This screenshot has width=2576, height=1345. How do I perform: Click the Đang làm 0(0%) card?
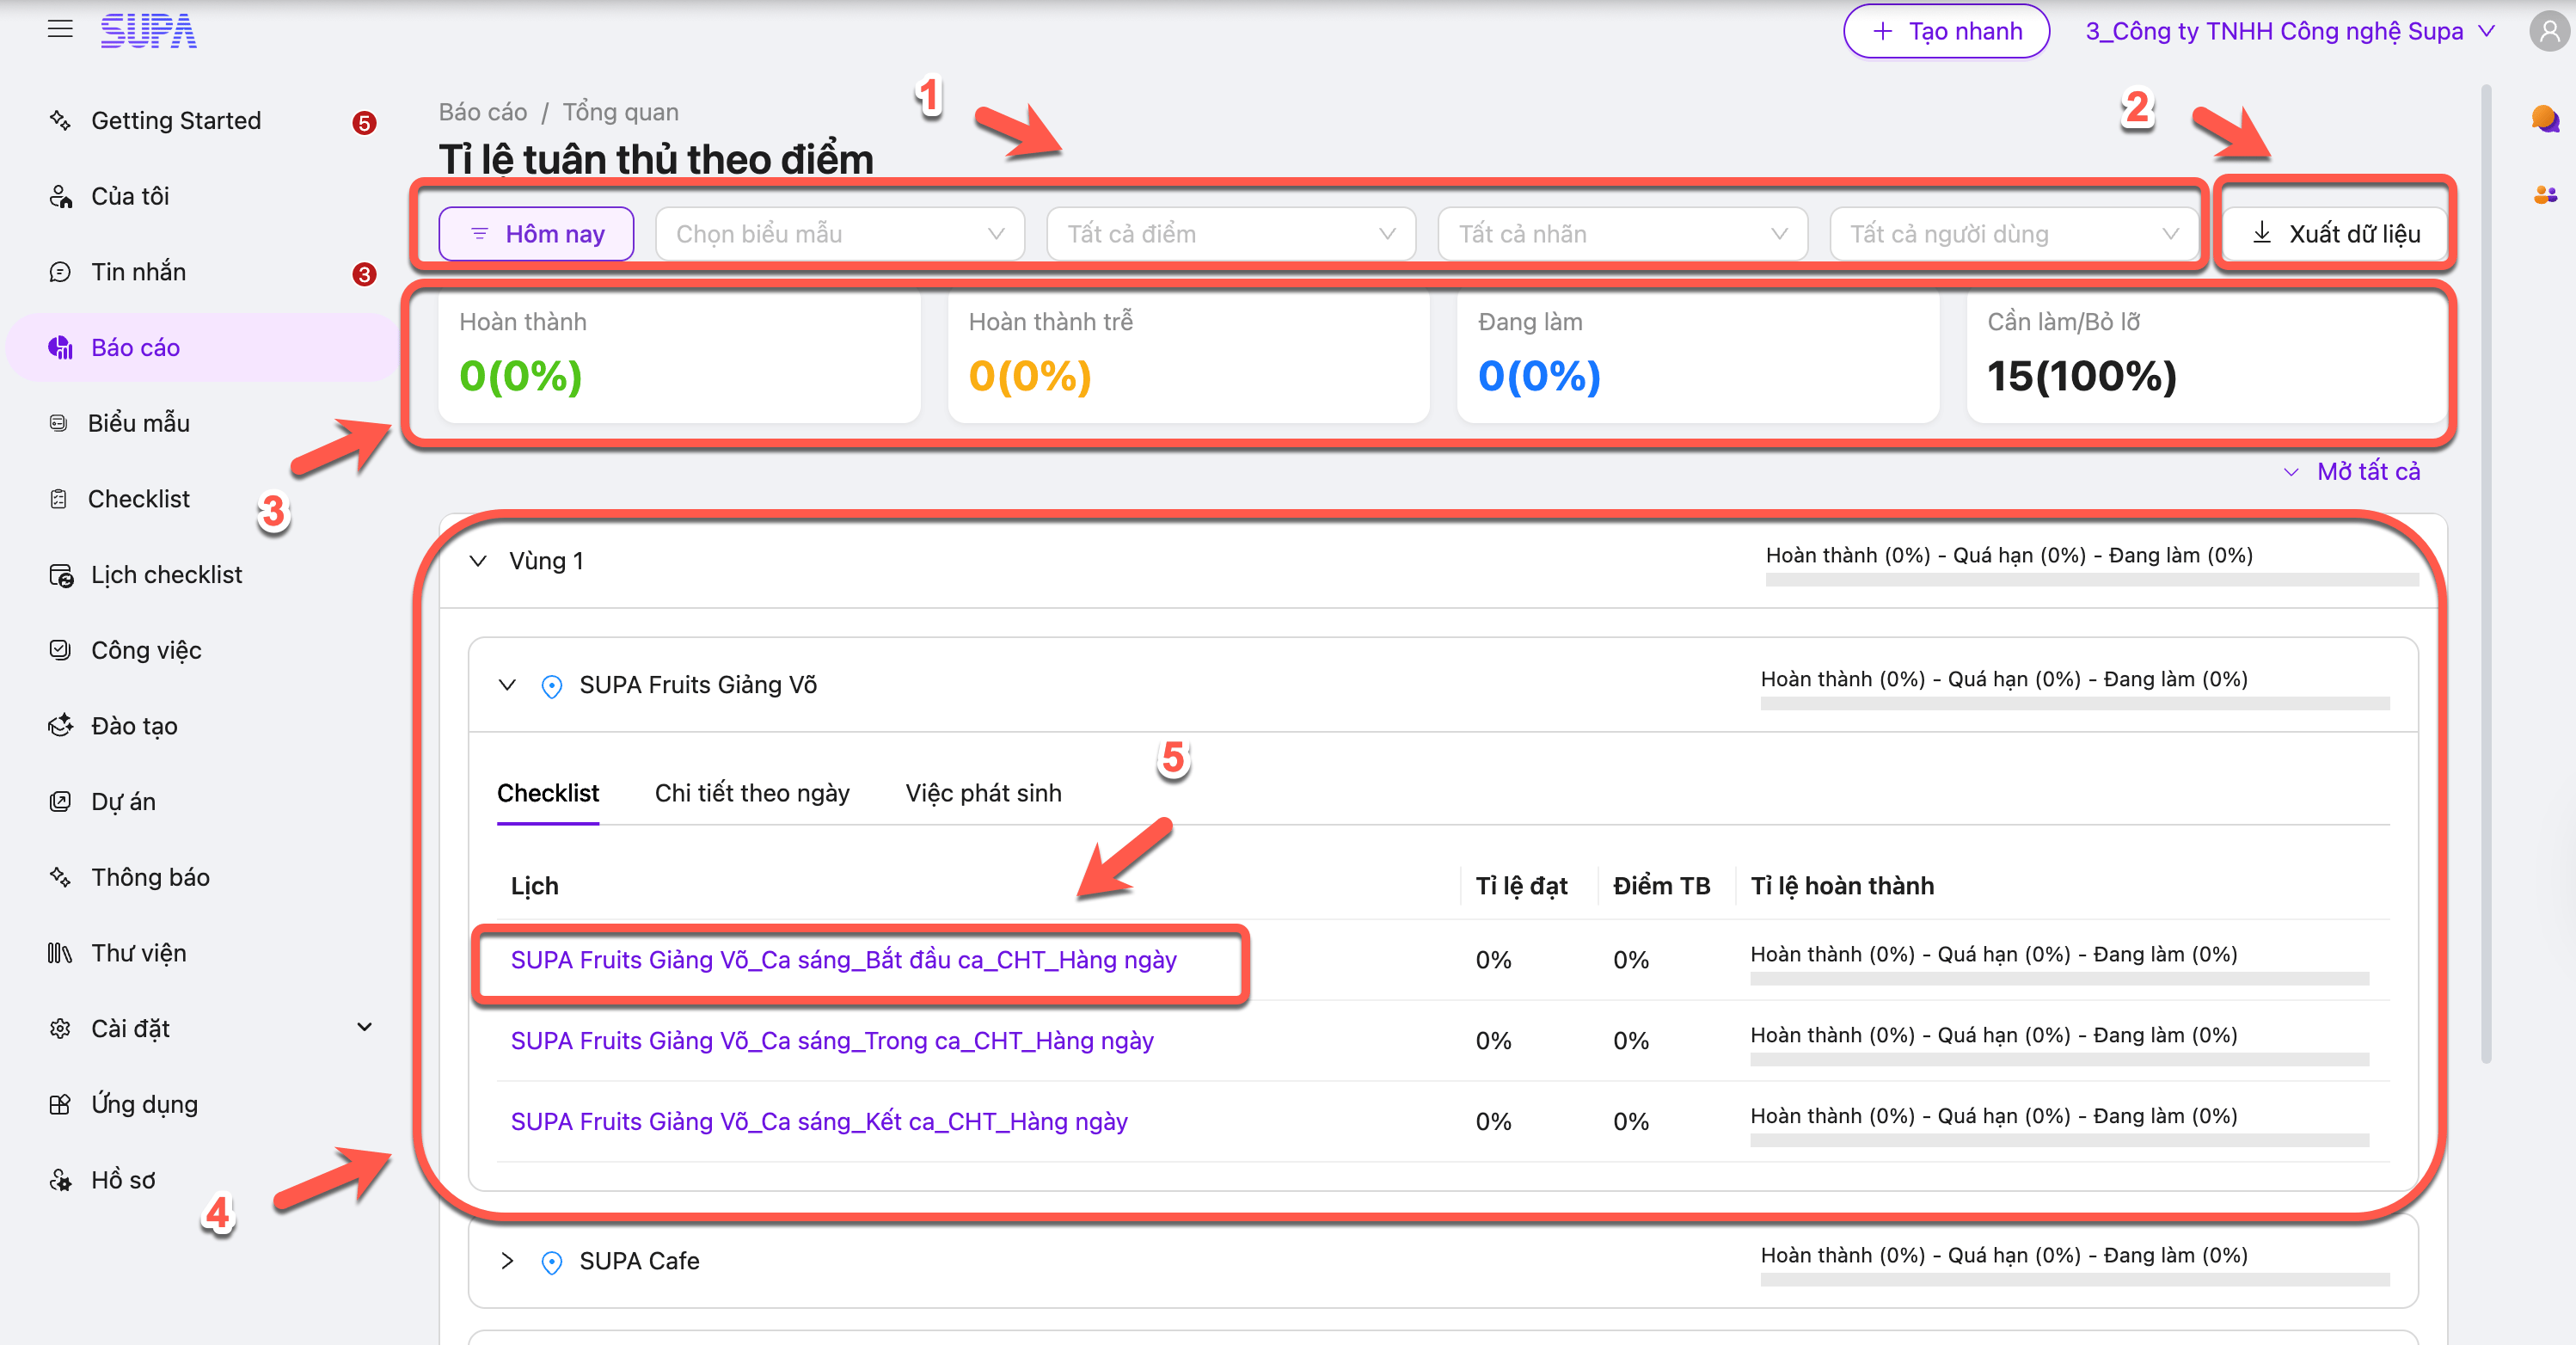click(x=1698, y=357)
